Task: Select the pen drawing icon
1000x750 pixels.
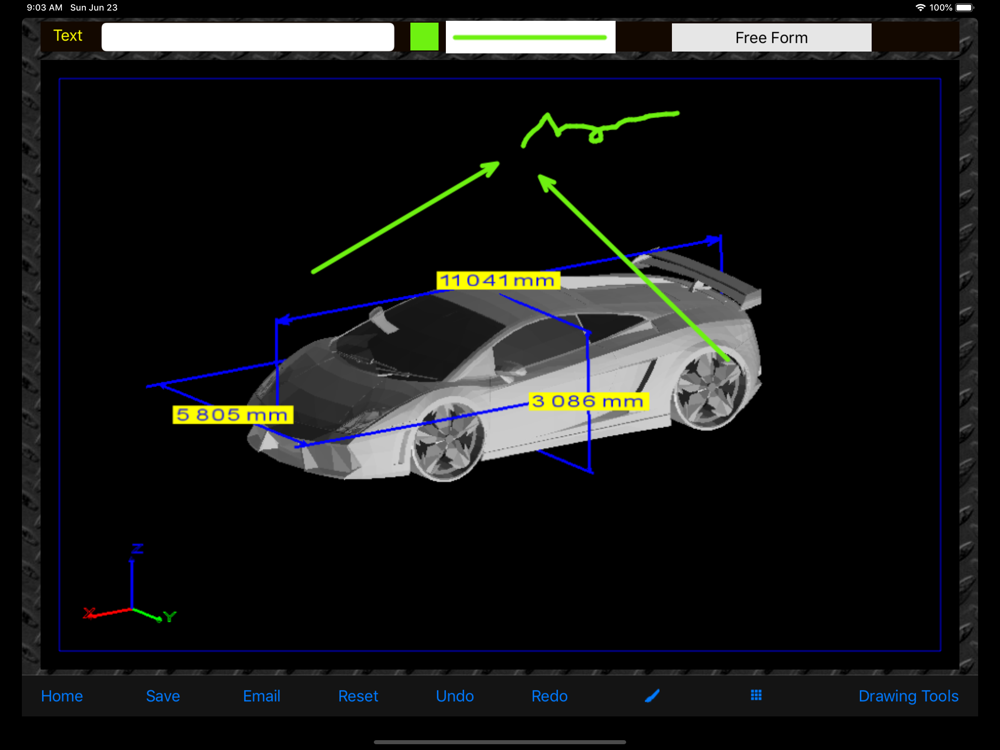Action: (652, 696)
